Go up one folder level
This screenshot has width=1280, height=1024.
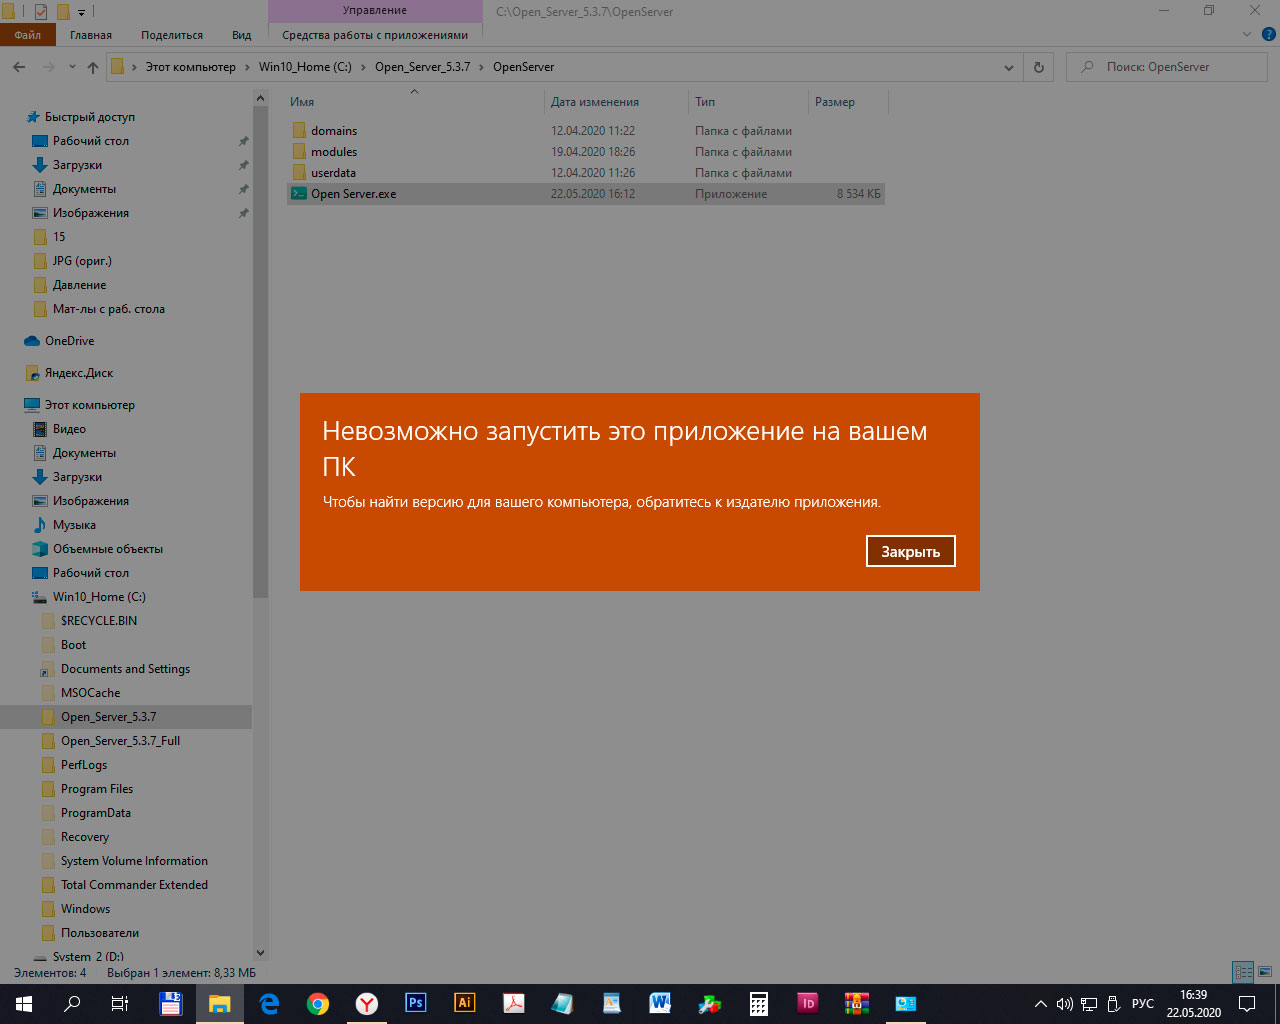click(x=93, y=67)
